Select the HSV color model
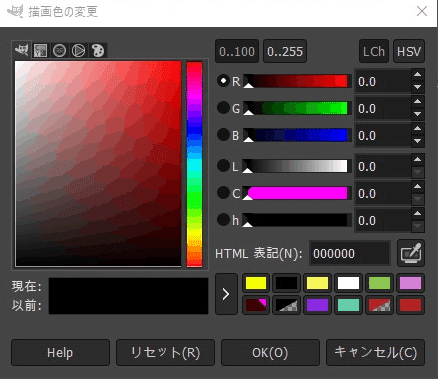The height and width of the screenshot is (379, 438). pos(409,51)
